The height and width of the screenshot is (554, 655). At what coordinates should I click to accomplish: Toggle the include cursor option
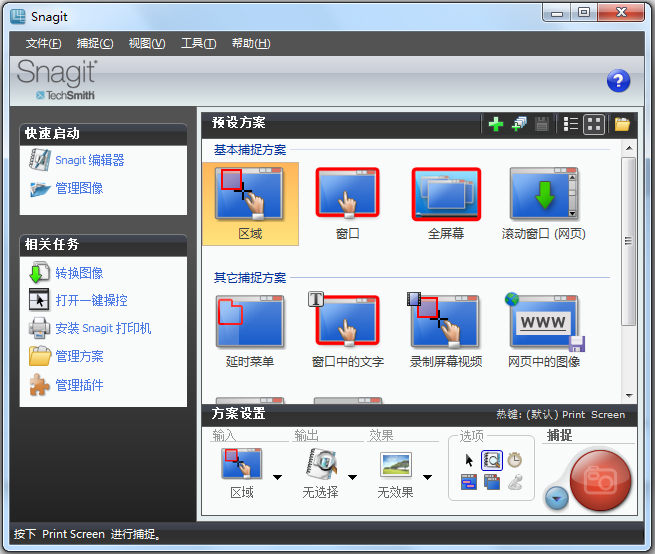(x=469, y=461)
